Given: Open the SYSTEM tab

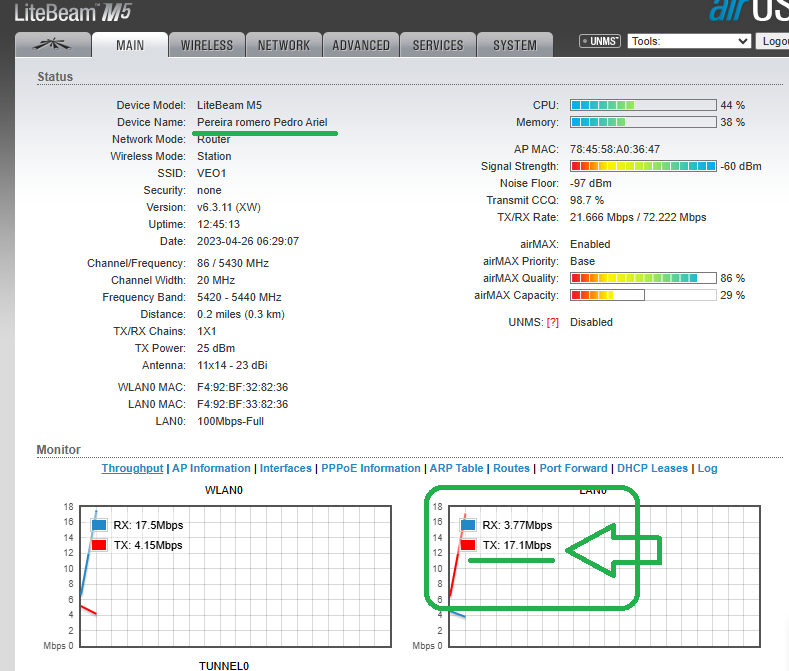Looking at the screenshot, I should click(515, 45).
